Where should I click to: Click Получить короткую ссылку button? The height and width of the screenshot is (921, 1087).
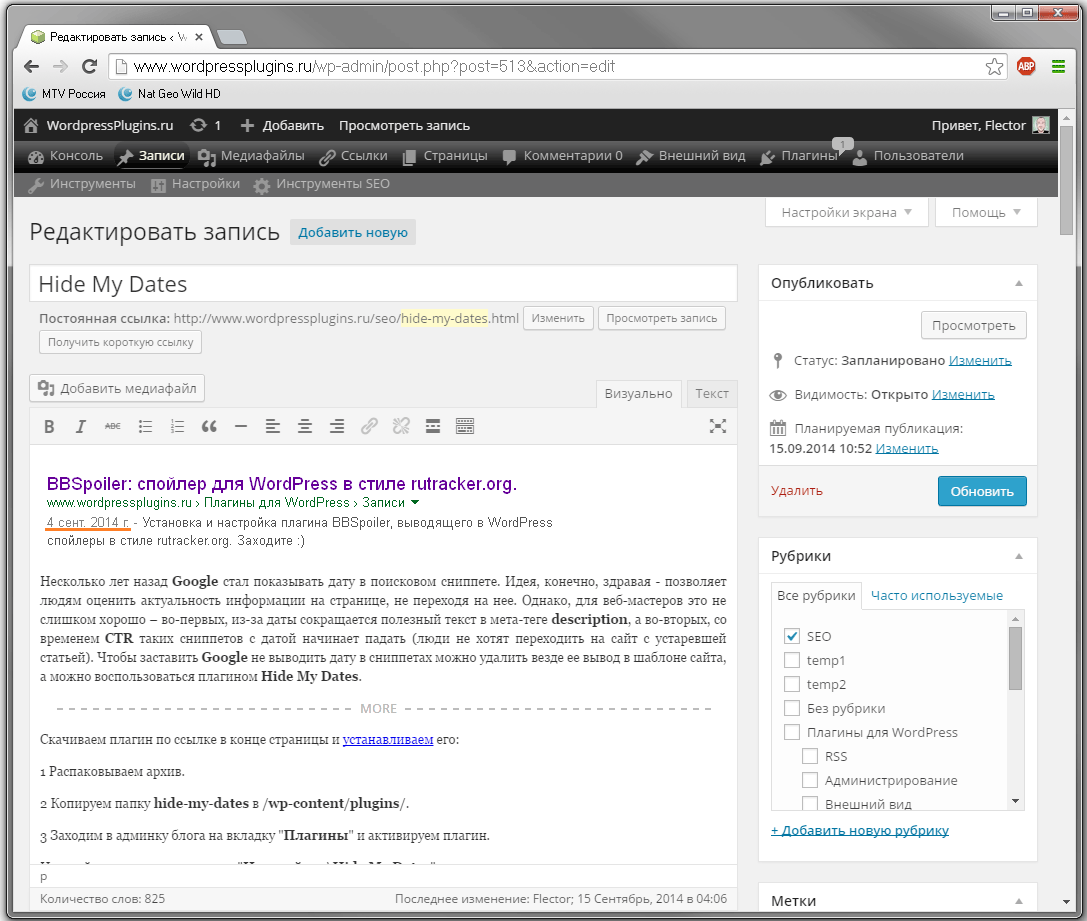click(121, 342)
